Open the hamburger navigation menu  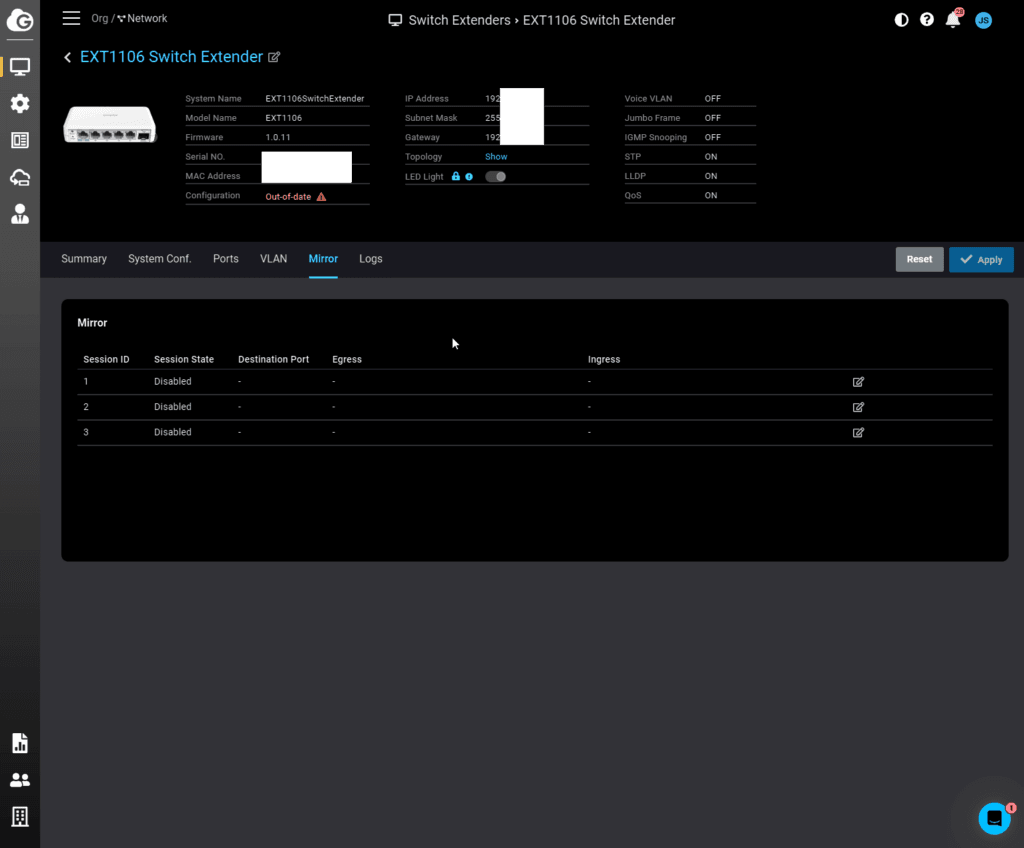coord(71,19)
